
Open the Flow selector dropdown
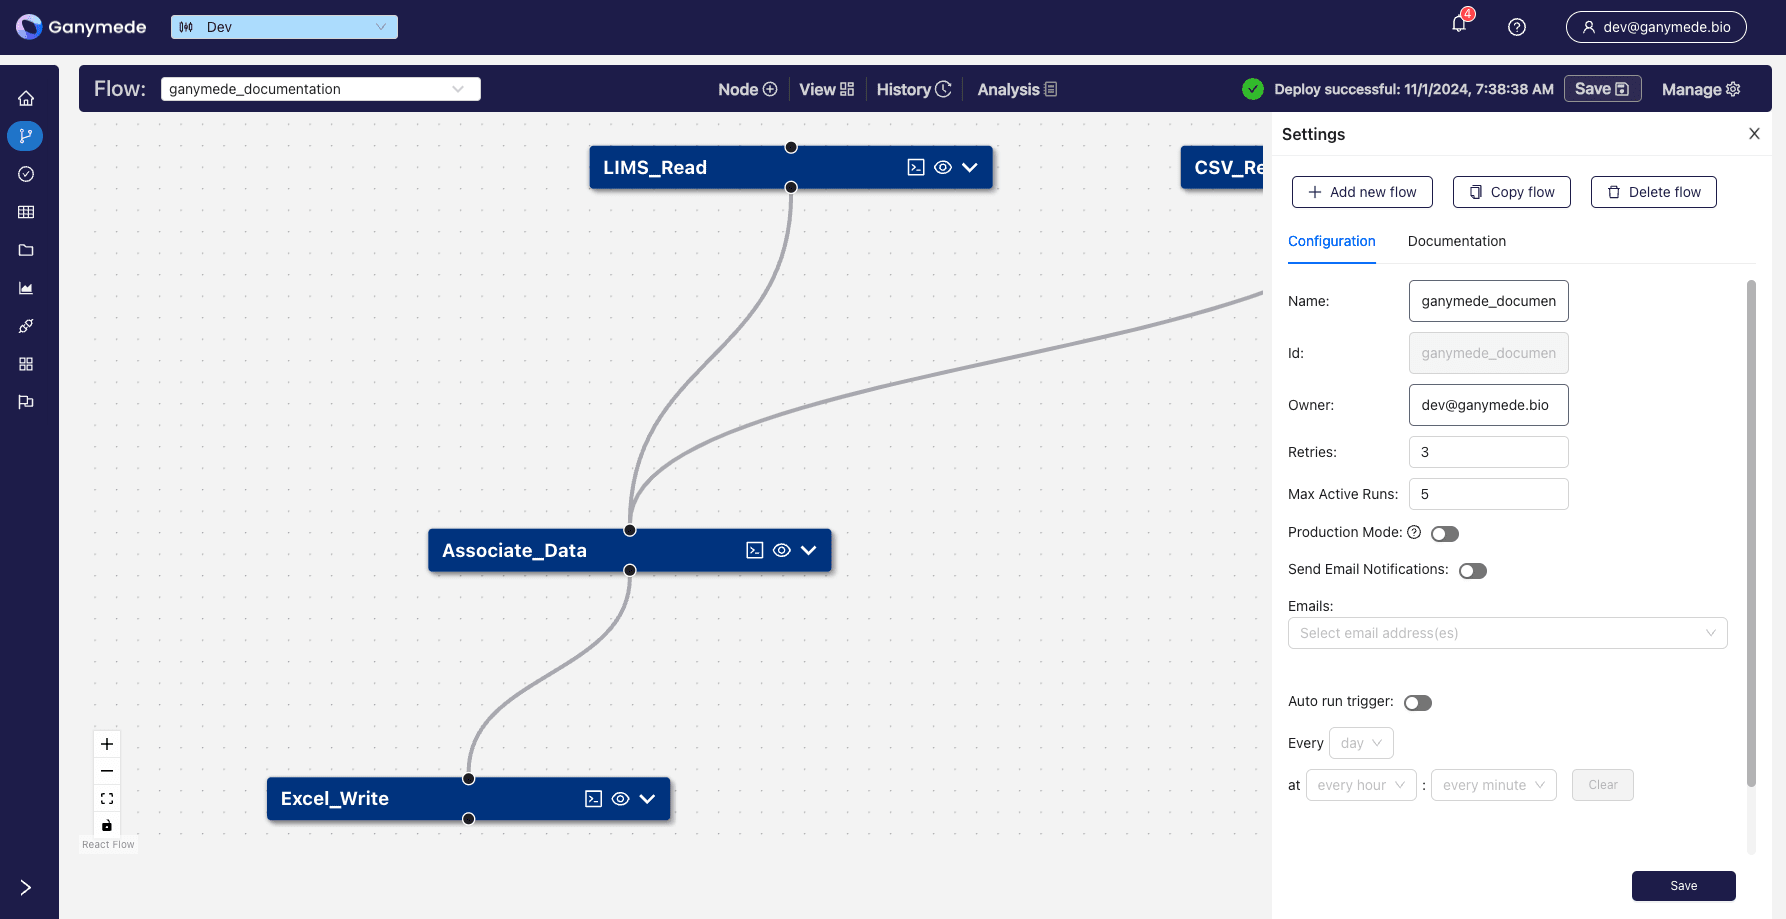tap(320, 89)
